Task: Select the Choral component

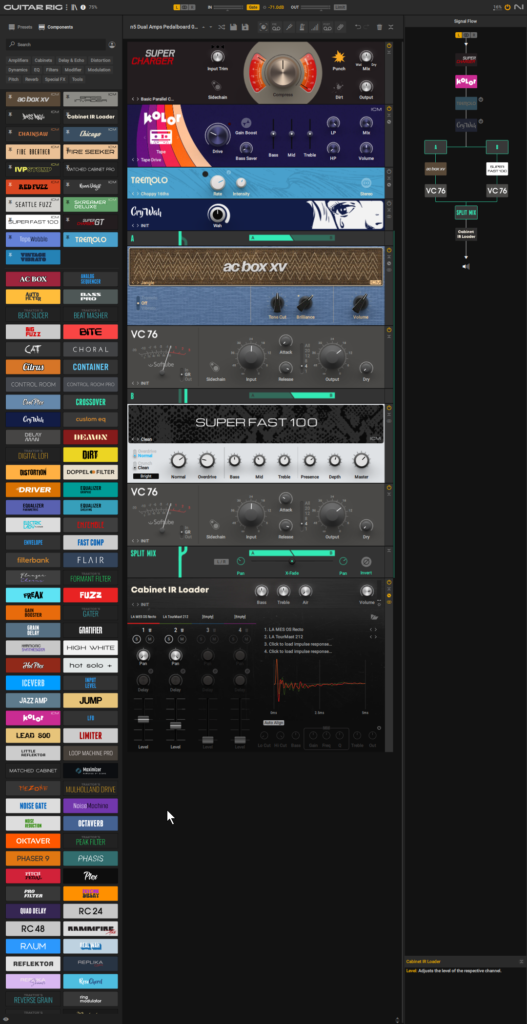Action: pos(90,349)
